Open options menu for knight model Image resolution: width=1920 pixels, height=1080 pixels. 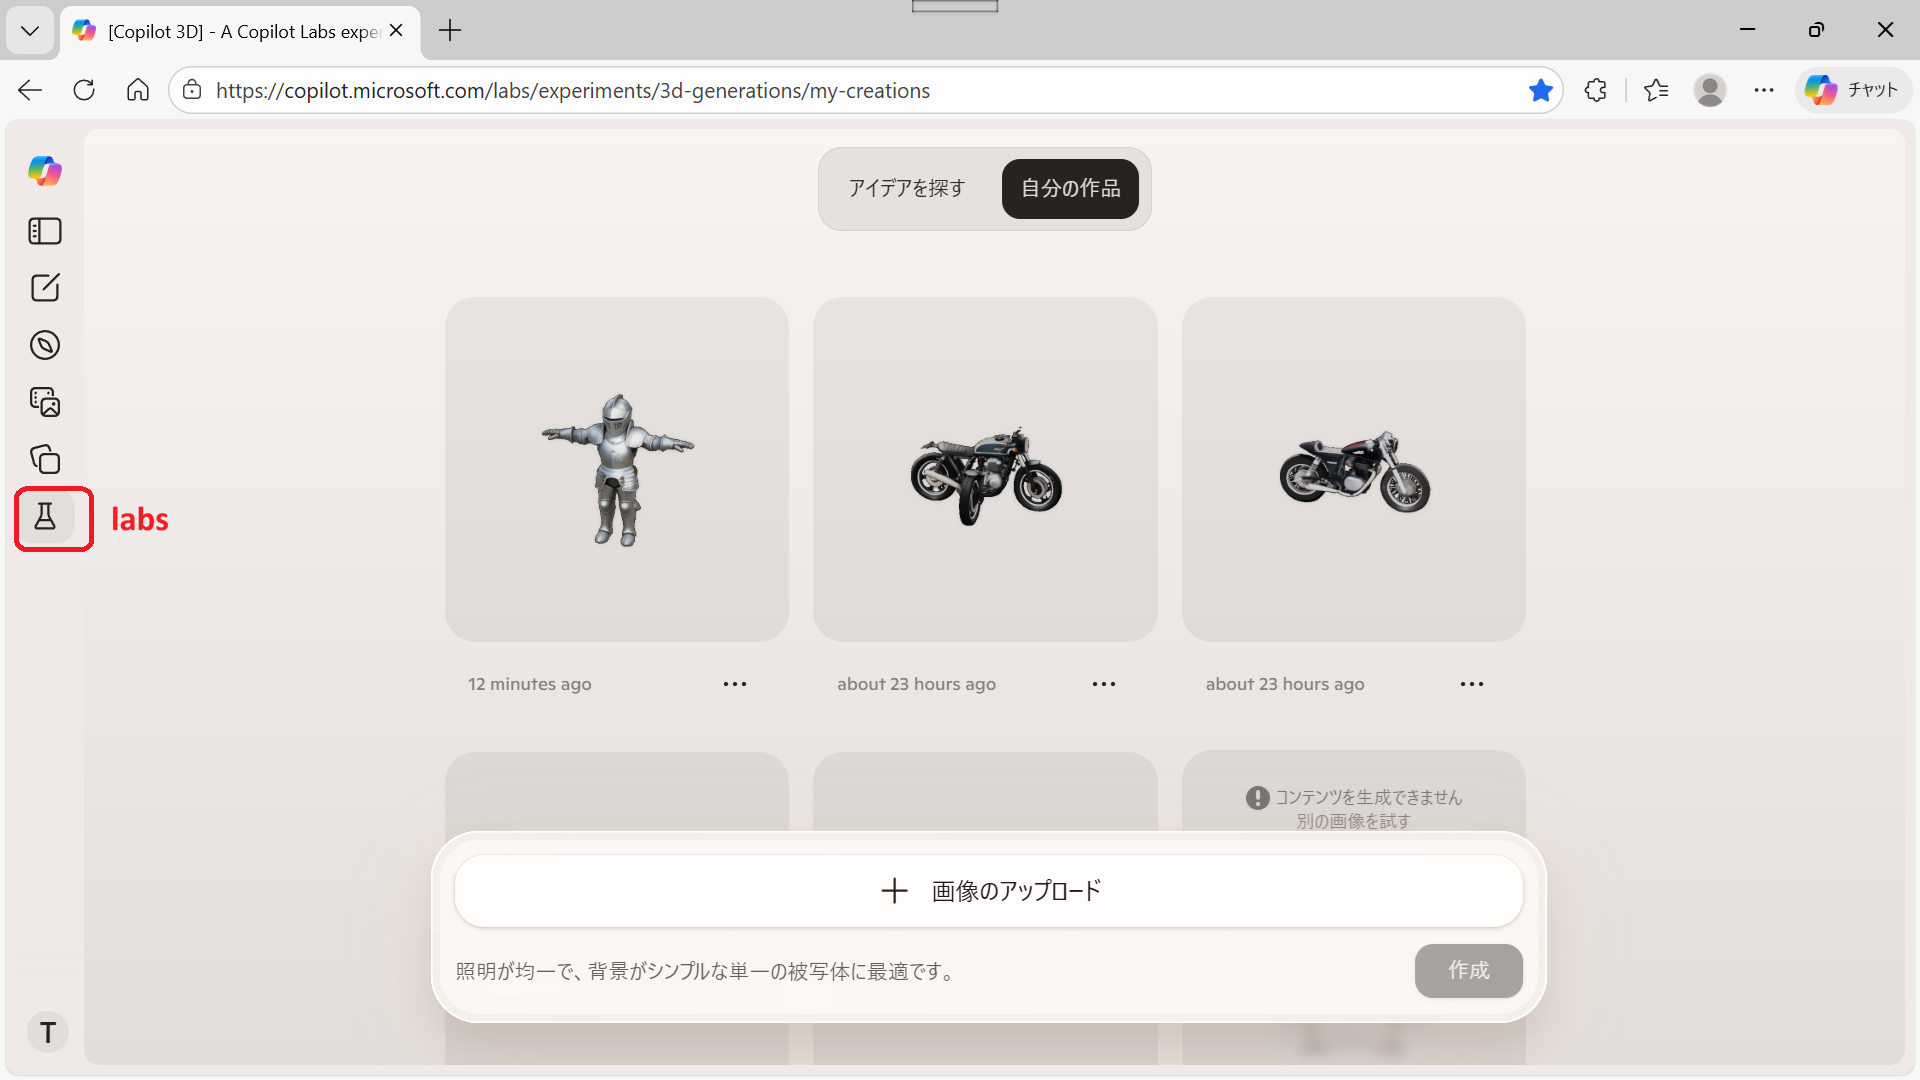(735, 684)
